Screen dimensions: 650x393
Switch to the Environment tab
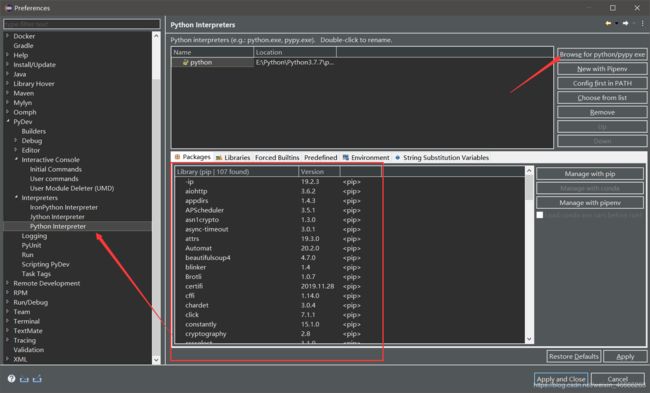tap(366, 158)
